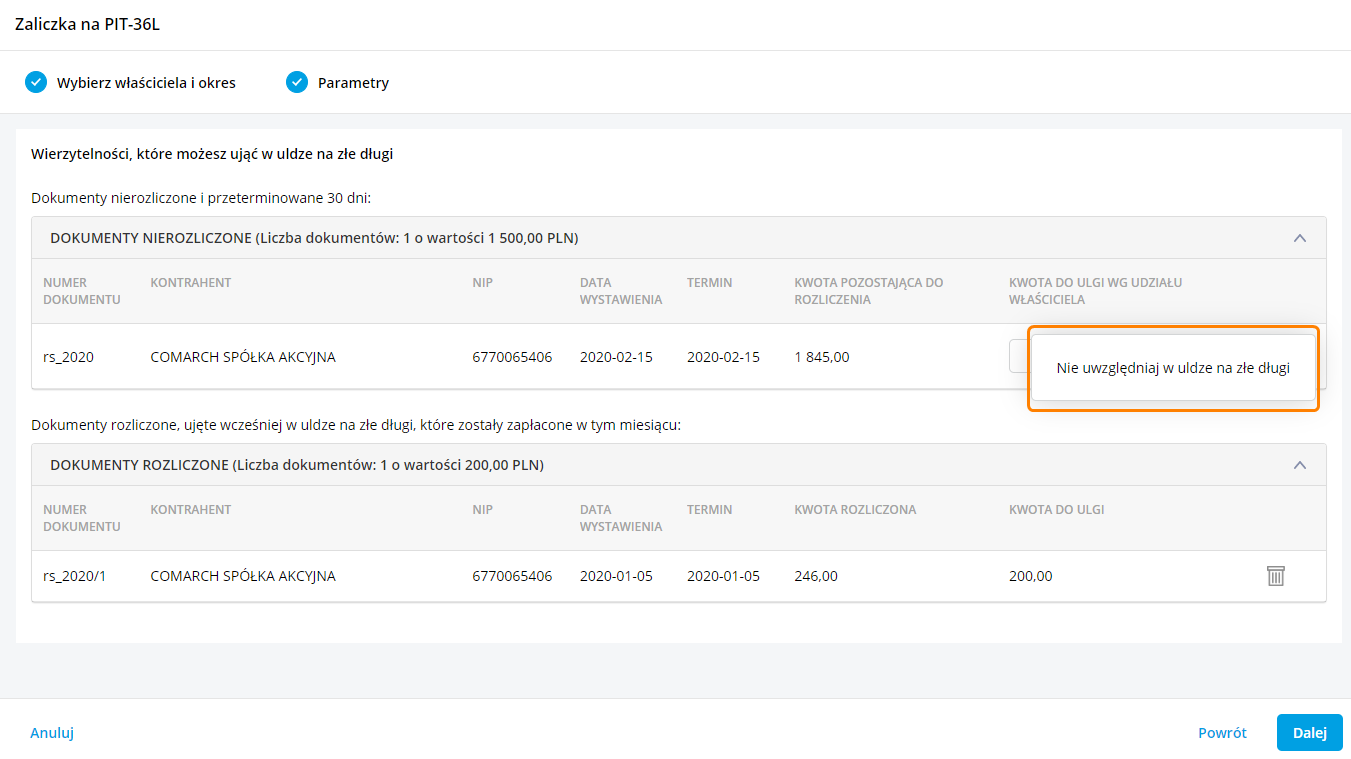Click COMARCH SPÓŁKA AKCYJNA in the rs_2020 row

pos(243,357)
